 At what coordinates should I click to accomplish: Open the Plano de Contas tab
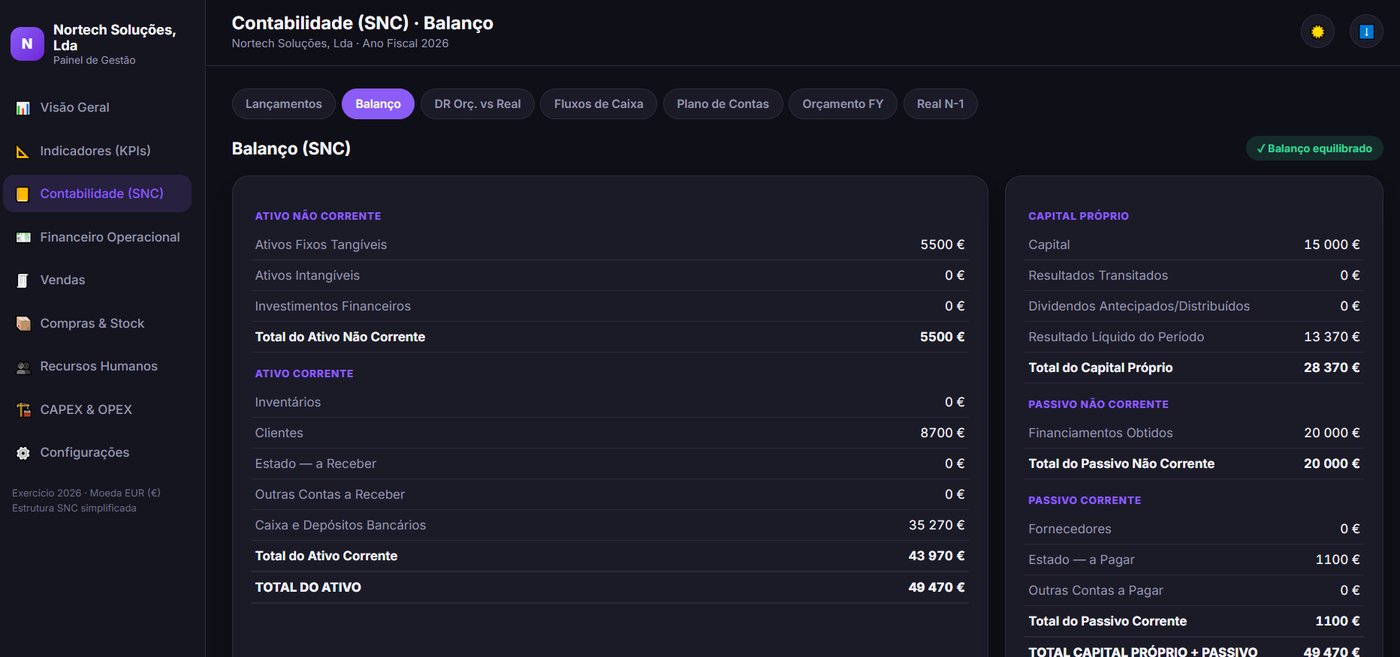tap(723, 104)
